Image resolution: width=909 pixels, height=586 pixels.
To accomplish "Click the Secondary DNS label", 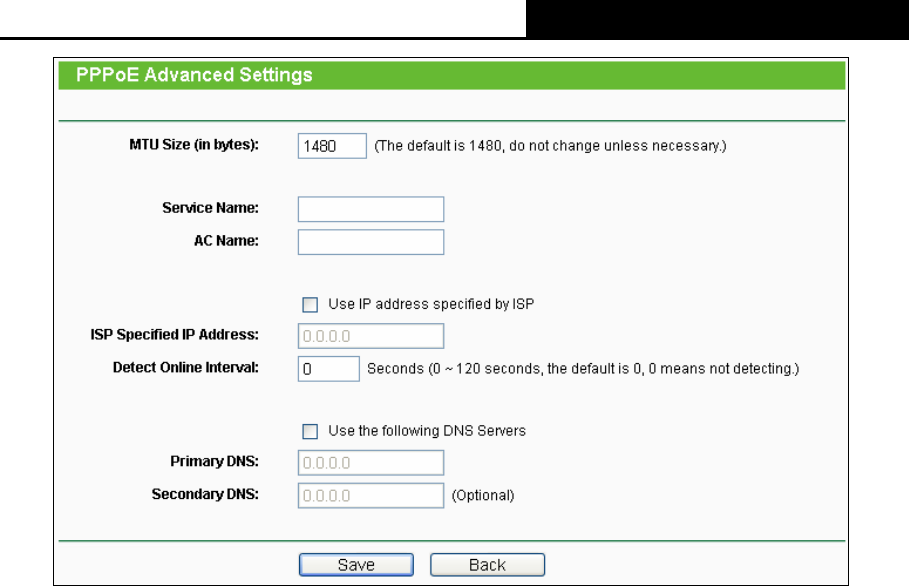I will pyautogui.click(x=205, y=494).
